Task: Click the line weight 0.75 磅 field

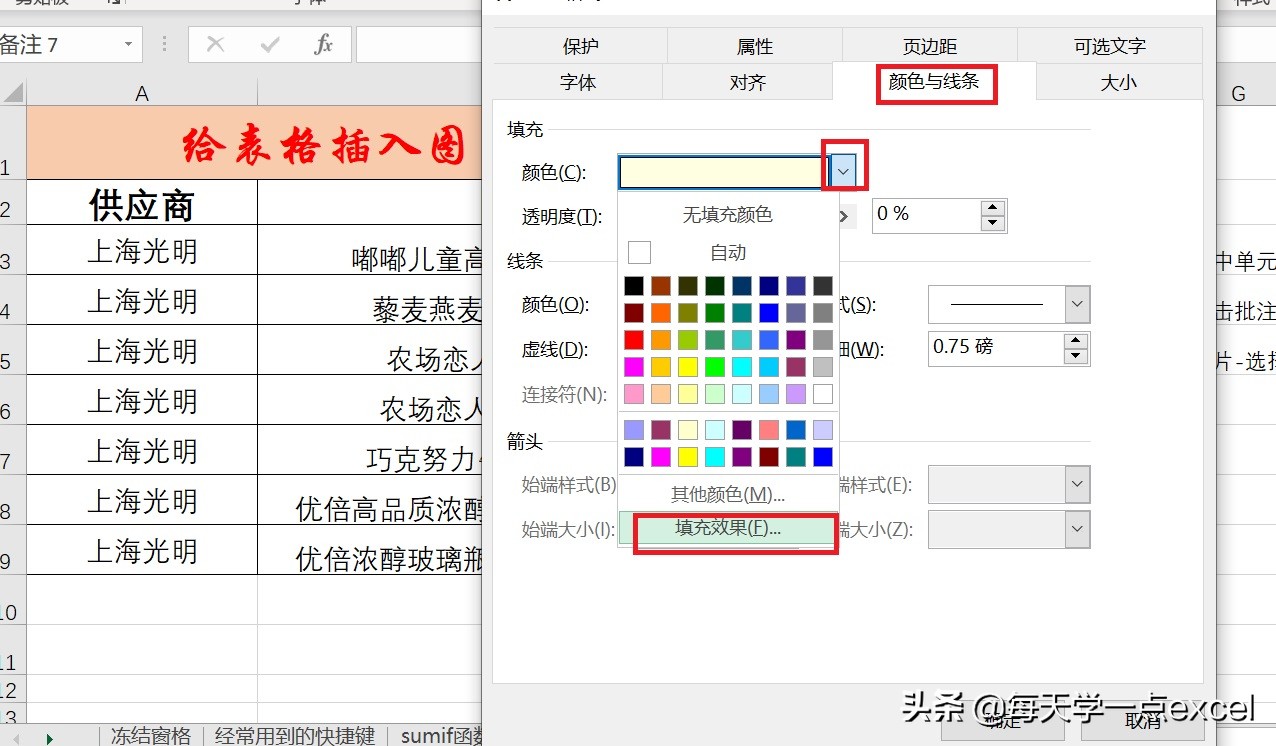Action: click(995, 348)
